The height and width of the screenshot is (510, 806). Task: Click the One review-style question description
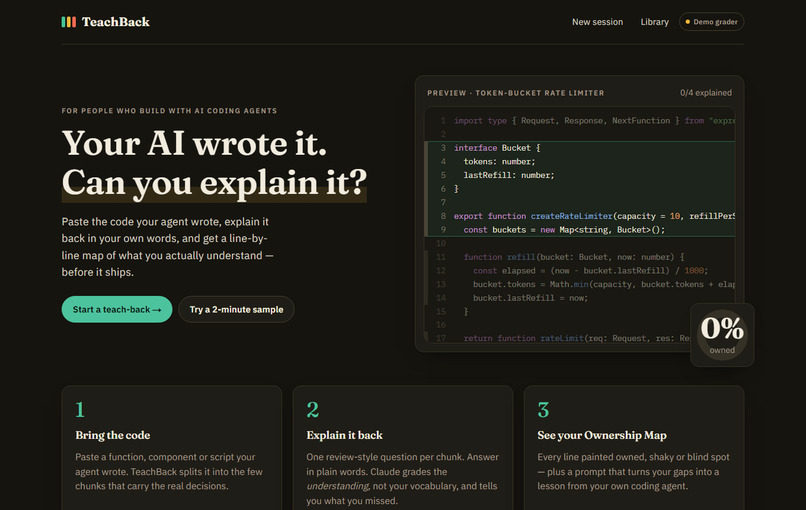402,479
